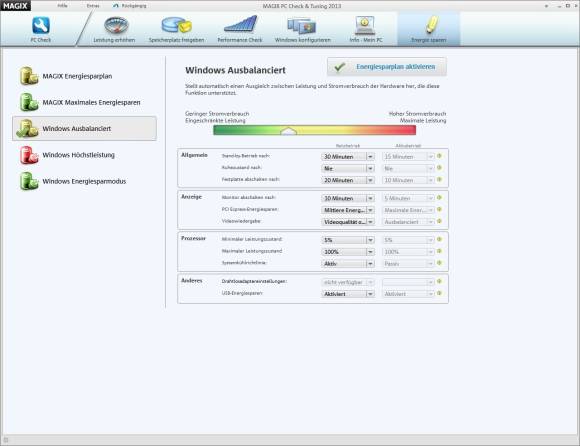Open Festplatte abschalten 20 Minuten dropdown

(348, 180)
